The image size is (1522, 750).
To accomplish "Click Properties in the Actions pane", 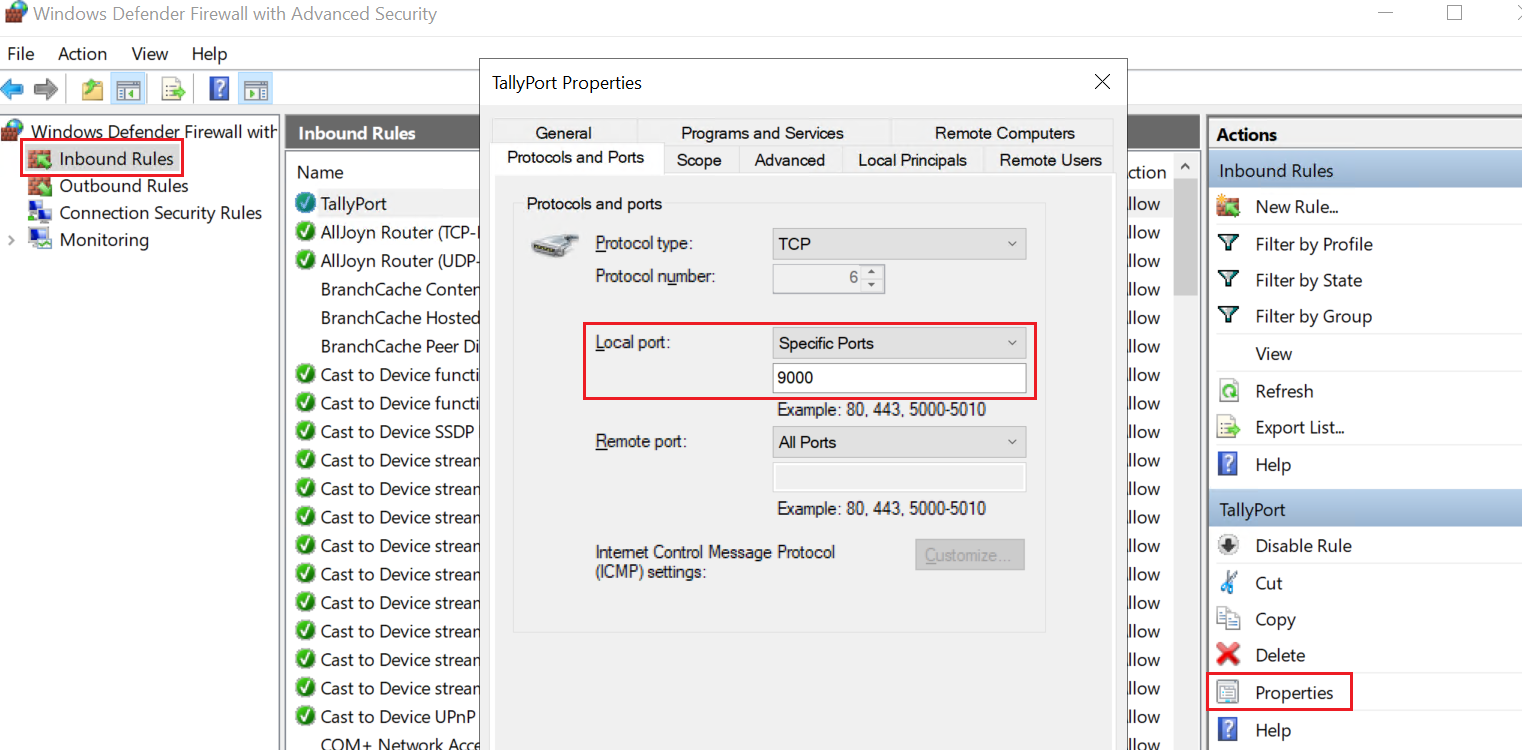I will click(x=1294, y=693).
